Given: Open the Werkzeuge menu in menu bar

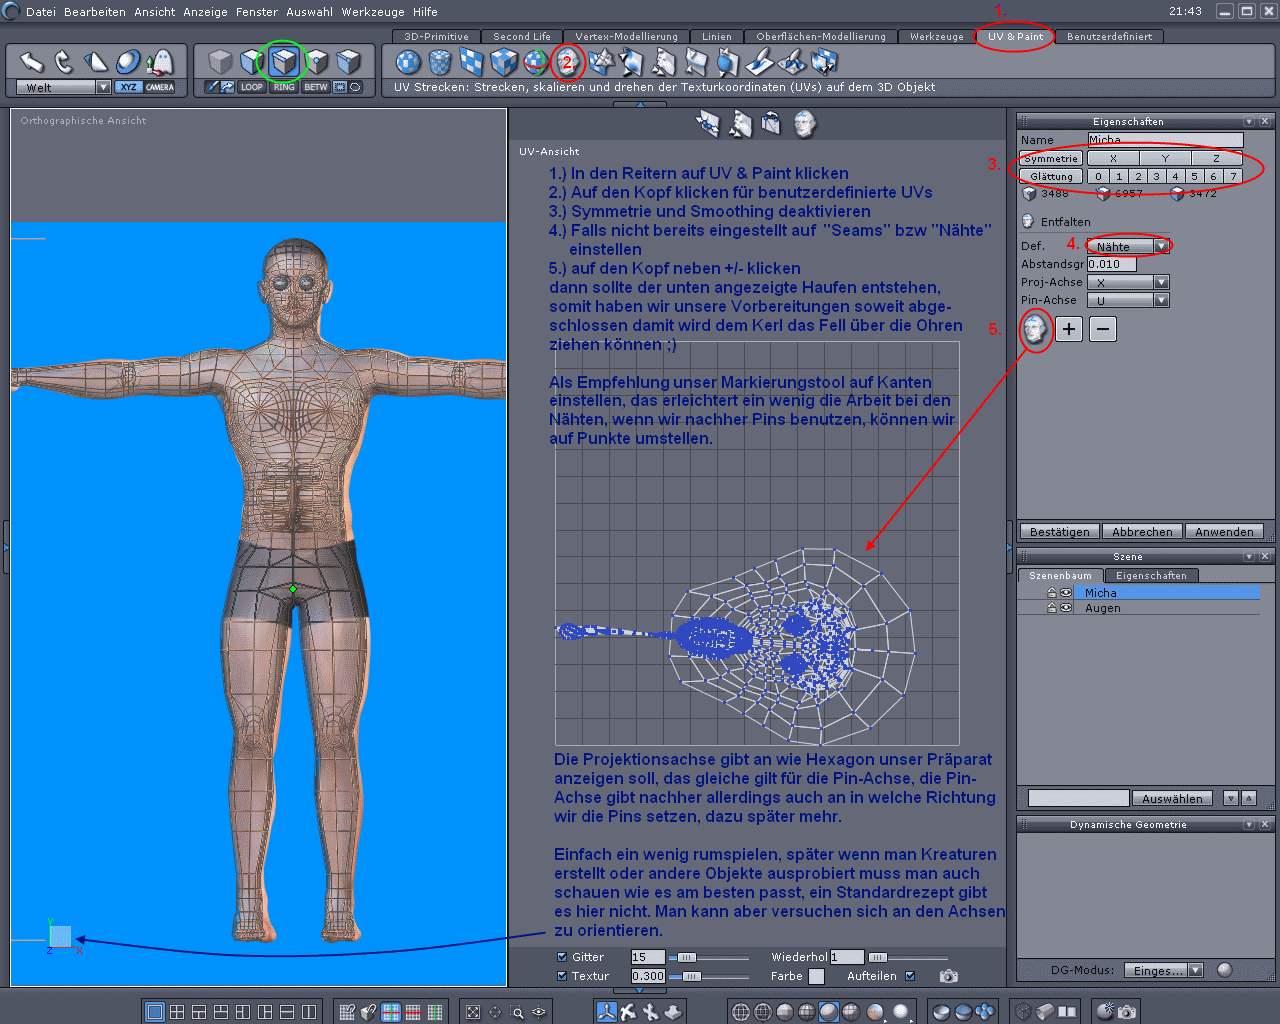Looking at the screenshot, I should pos(372,12).
